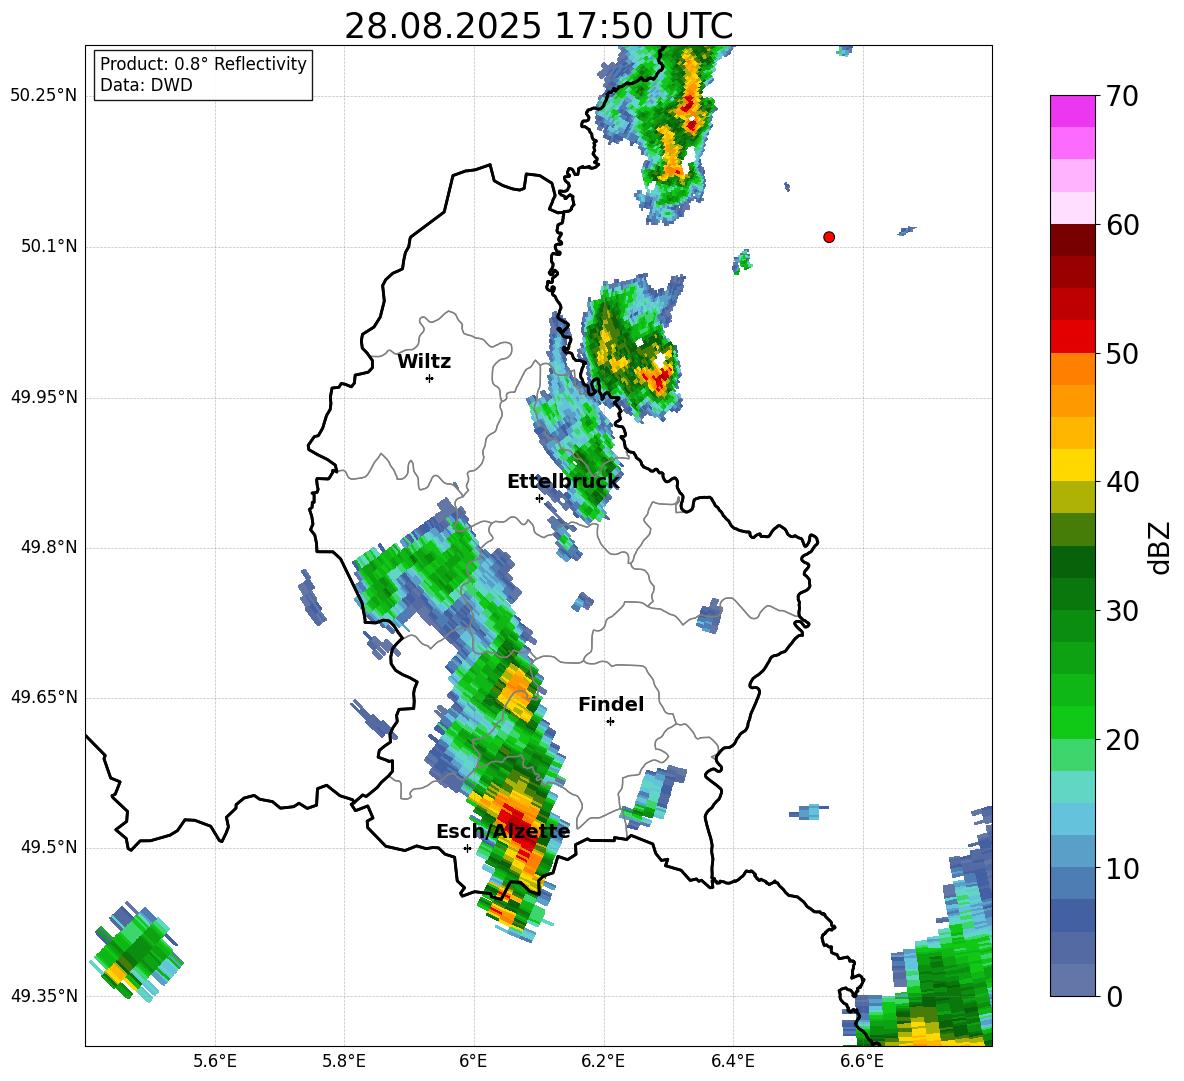Viewport: 1184px width, 1081px height.
Task: Click the Product 0.8° Reflectivity info box
Action: [x=203, y=74]
